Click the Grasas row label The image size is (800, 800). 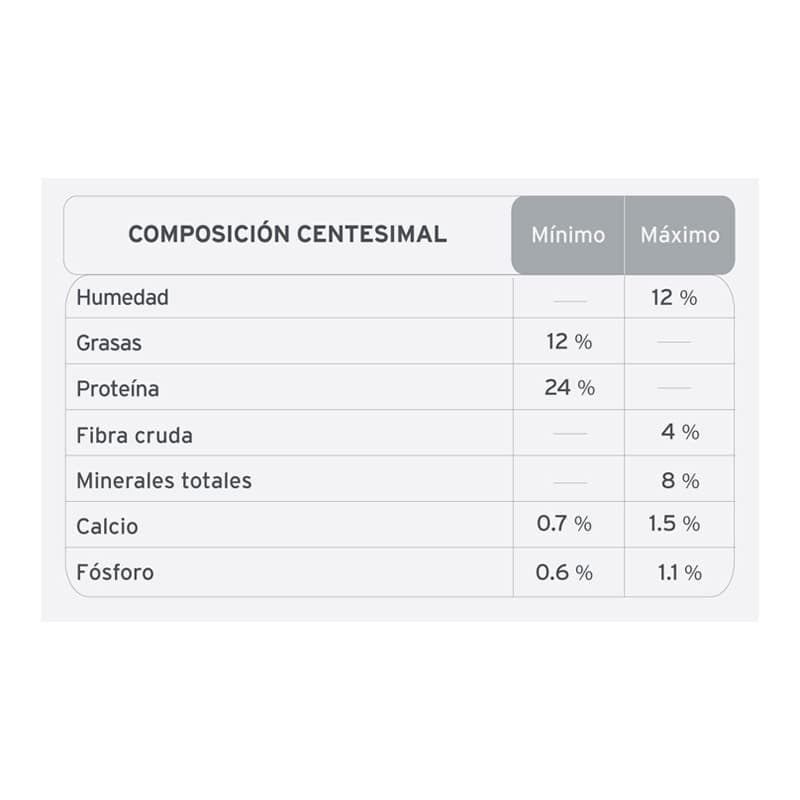pyautogui.click(x=109, y=343)
